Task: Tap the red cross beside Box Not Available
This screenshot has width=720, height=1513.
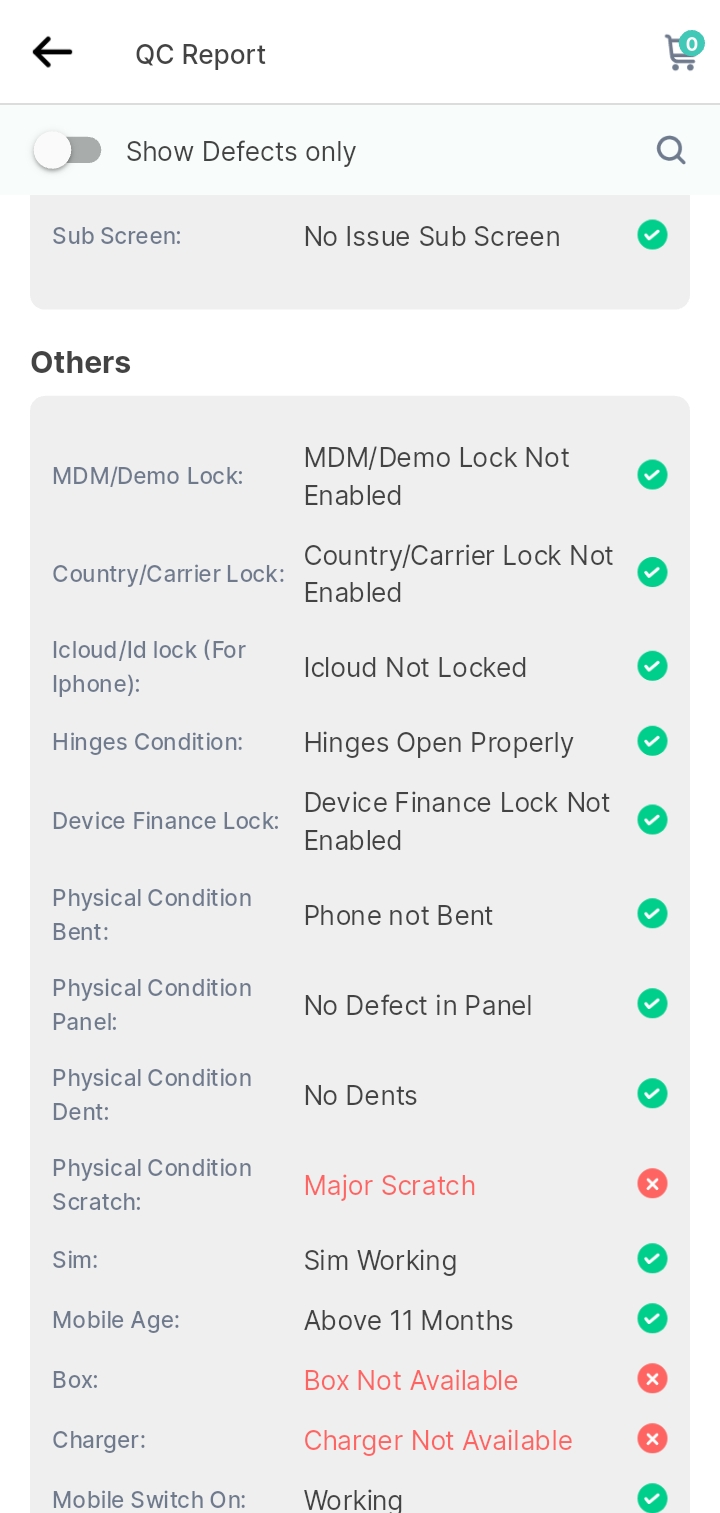Action: pos(652,1379)
